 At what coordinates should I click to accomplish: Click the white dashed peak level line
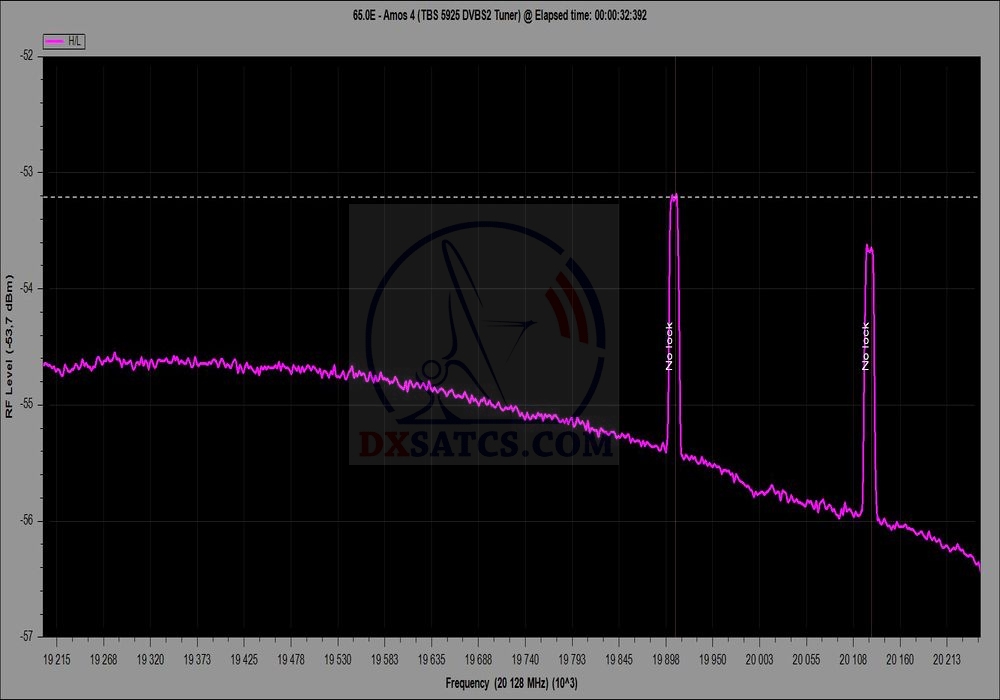[300, 197]
